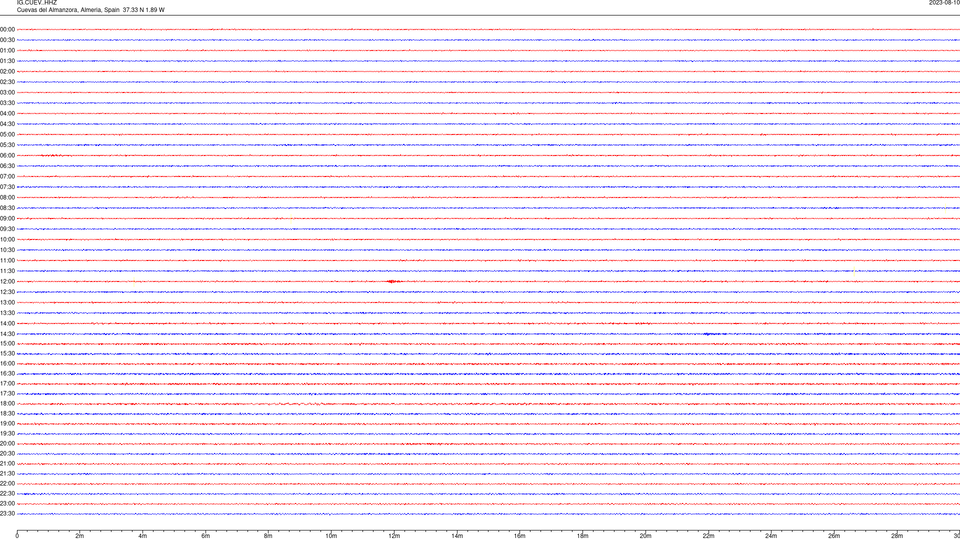Select the 00:30 time row label

[x=7, y=40]
